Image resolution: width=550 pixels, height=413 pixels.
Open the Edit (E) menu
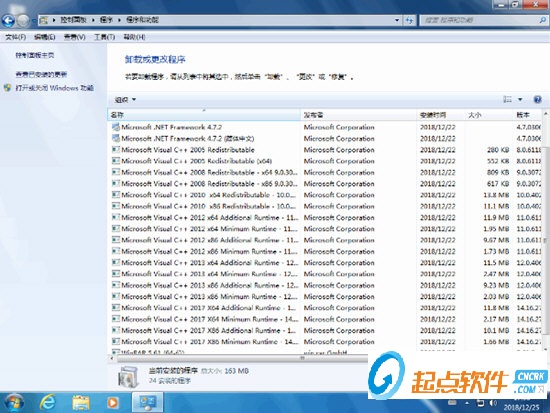coord(45,37)
